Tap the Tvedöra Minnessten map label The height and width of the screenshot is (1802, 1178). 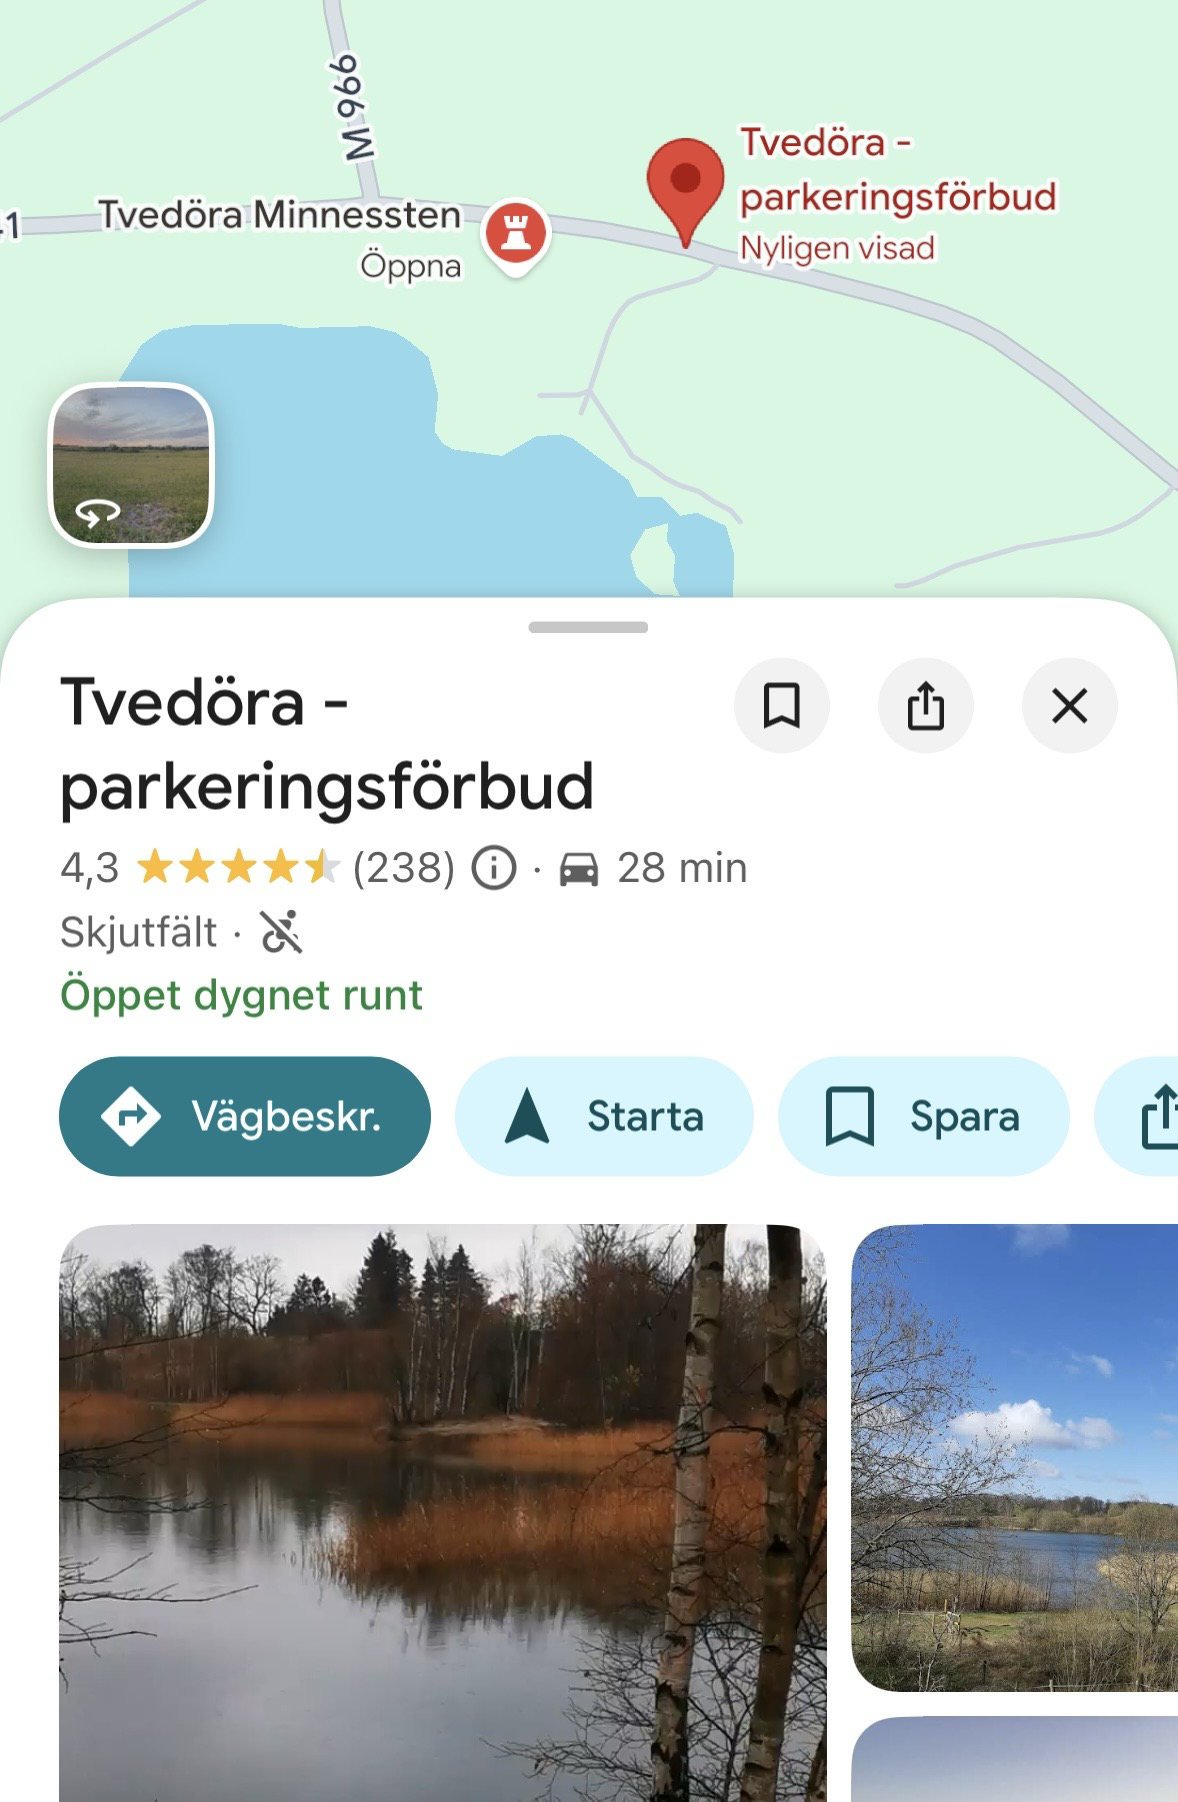(280, 214)
